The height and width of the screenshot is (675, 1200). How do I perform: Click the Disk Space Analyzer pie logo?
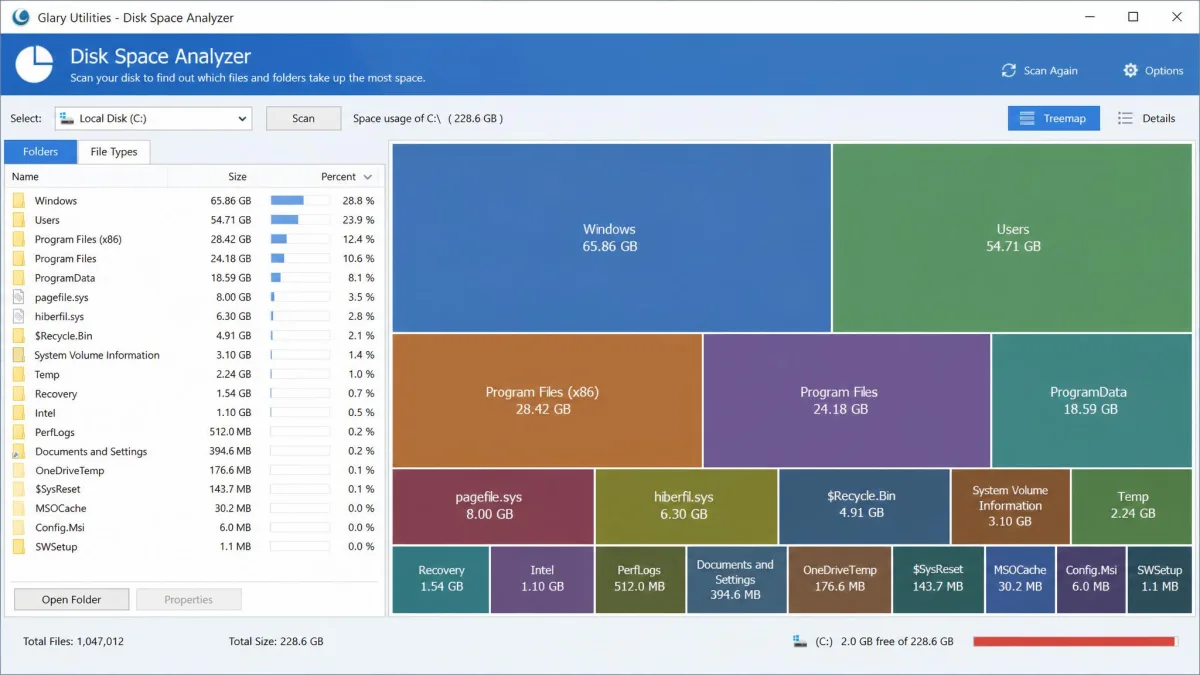[35, 65]
